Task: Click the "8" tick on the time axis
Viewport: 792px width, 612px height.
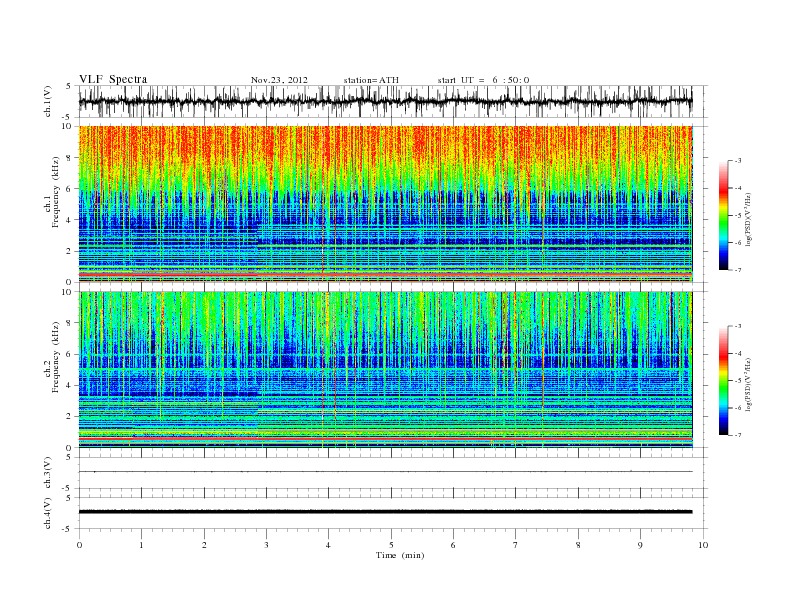Action: [x=578, y=545]
